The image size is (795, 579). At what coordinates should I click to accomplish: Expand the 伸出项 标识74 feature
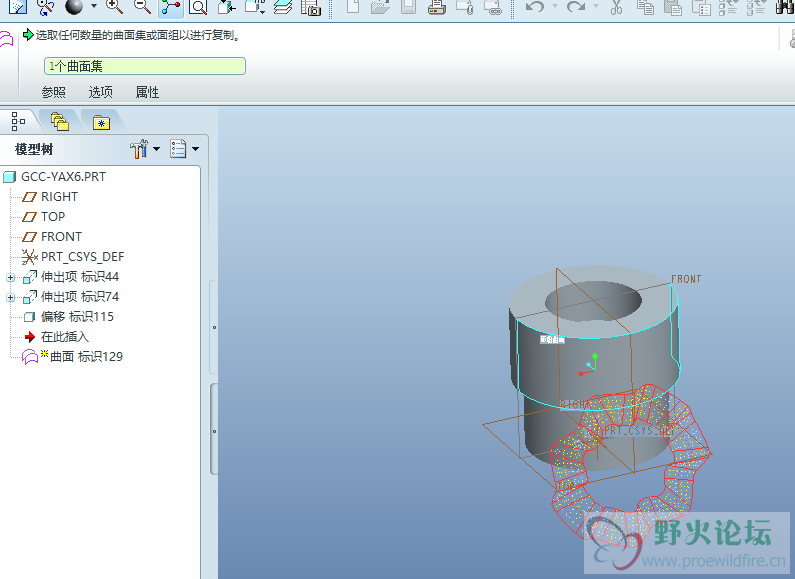point(10,298)
